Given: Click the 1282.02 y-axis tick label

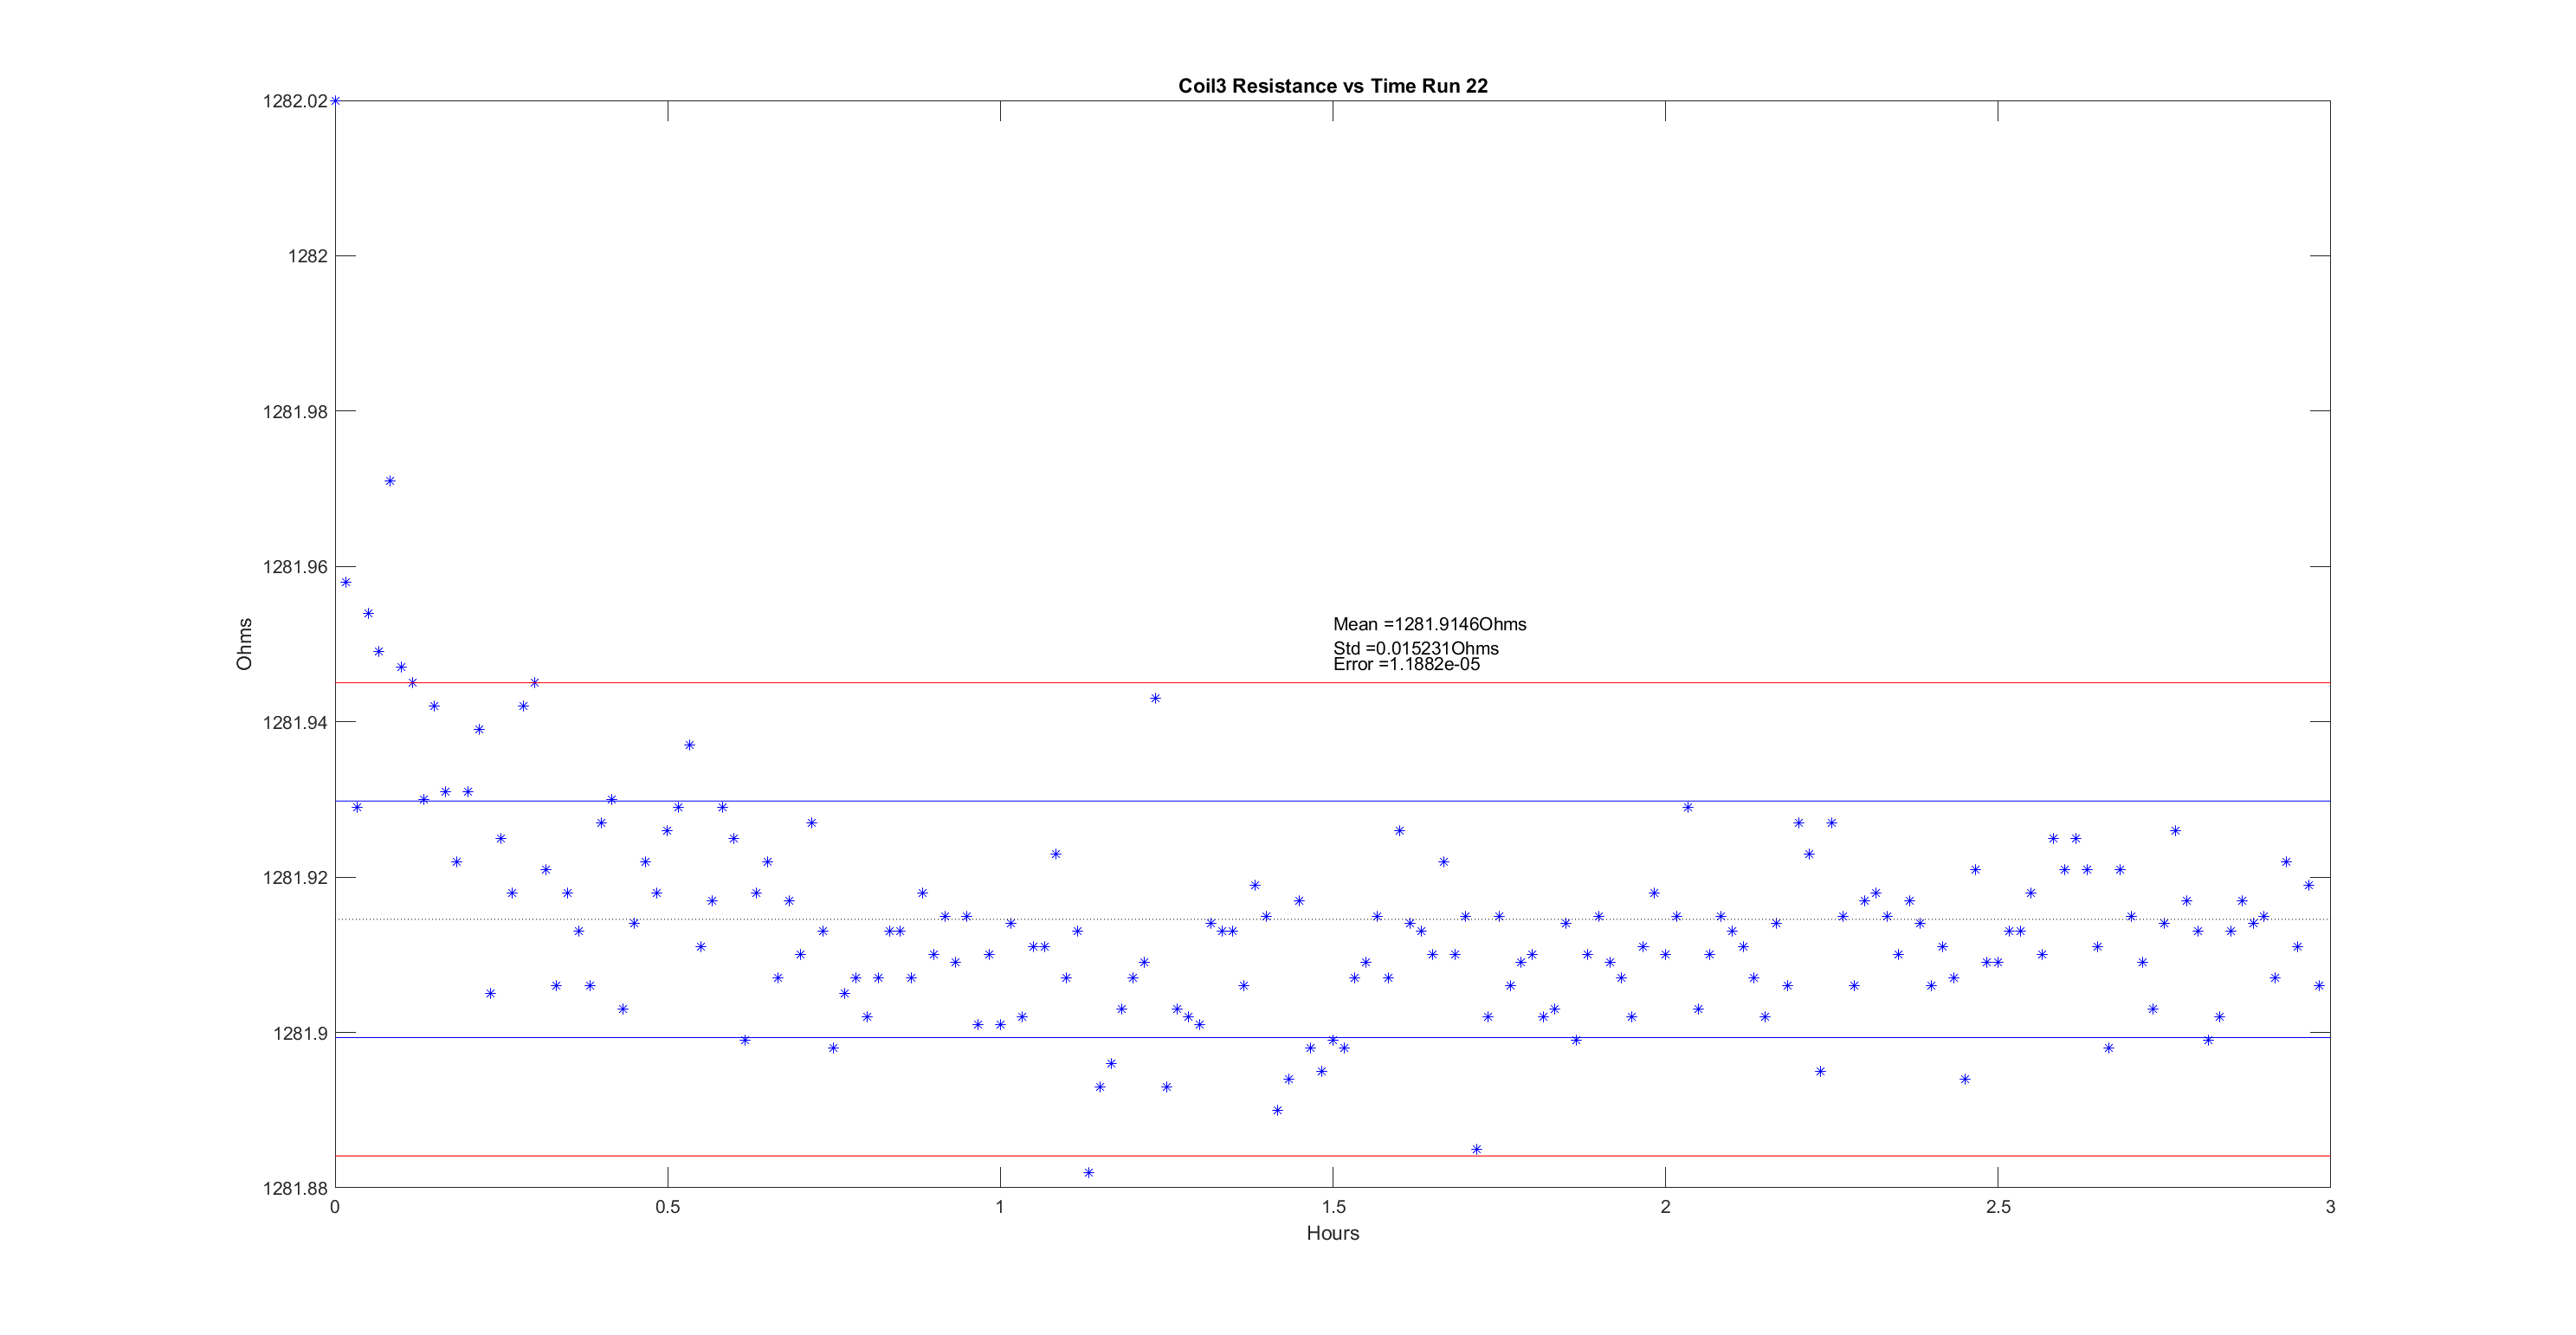Looking at the screenshot, I should [x=295, y=101].
